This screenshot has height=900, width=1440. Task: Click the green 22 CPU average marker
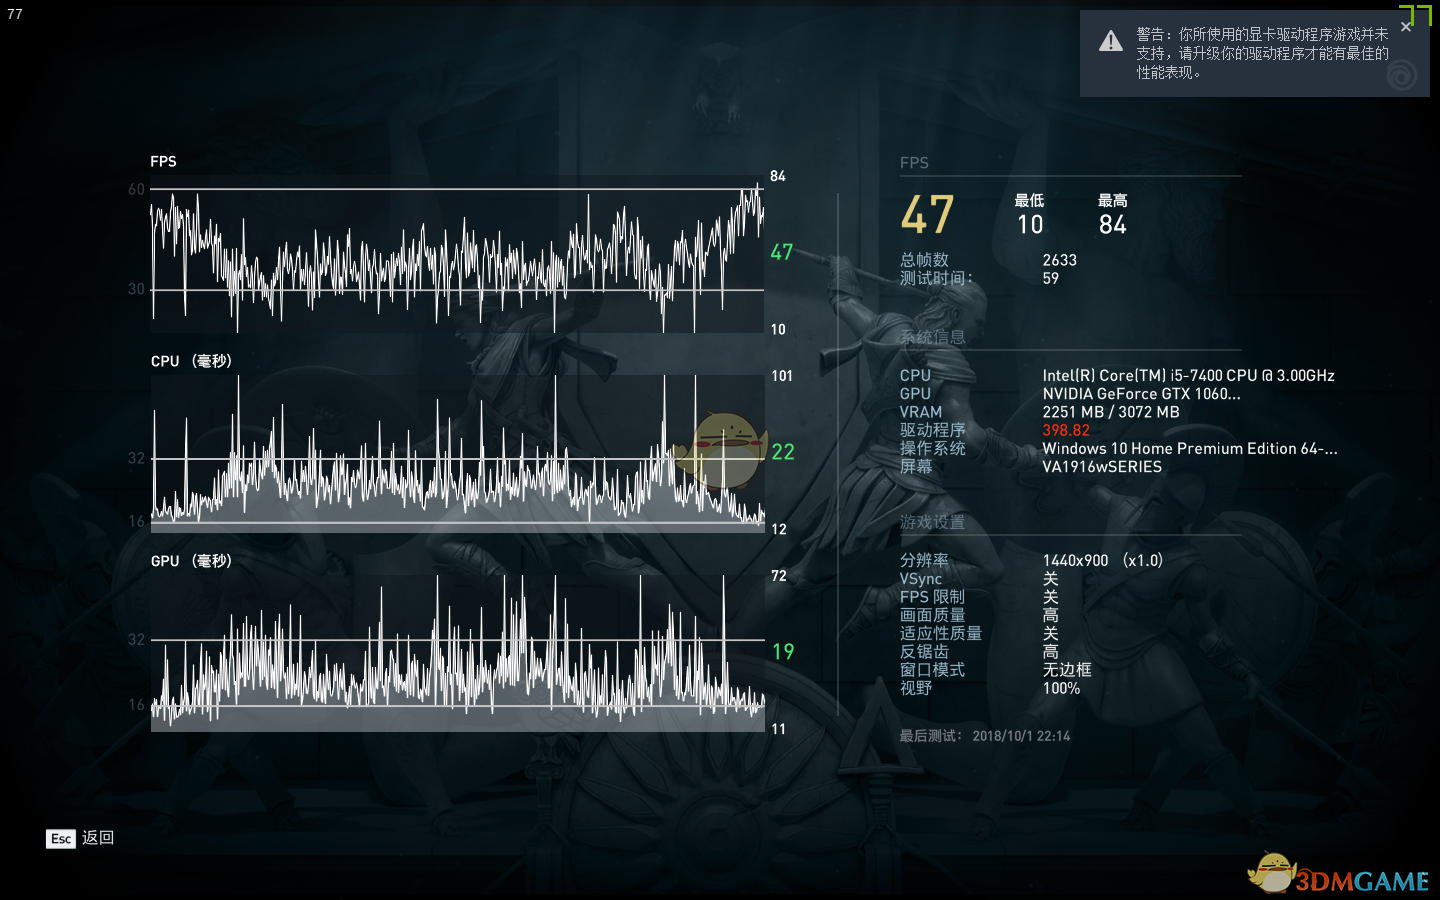click(x=783, y=452)
